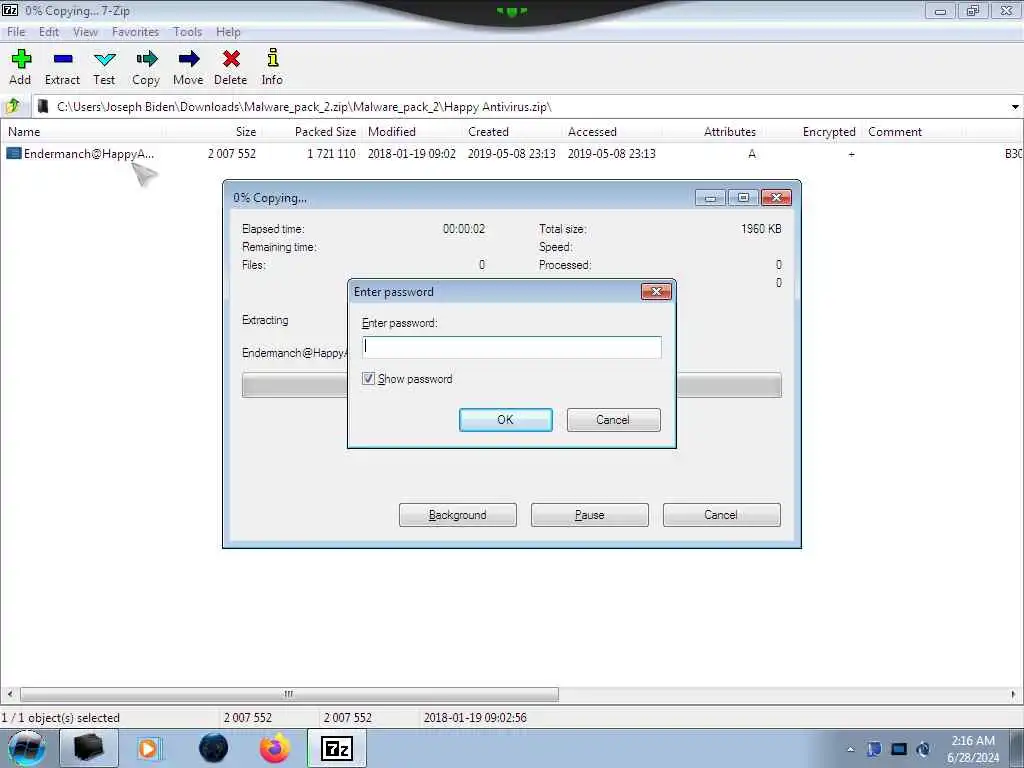1024x768 pixels.
Task: Sort by Comment column header
Action: [x=895, y=132]
